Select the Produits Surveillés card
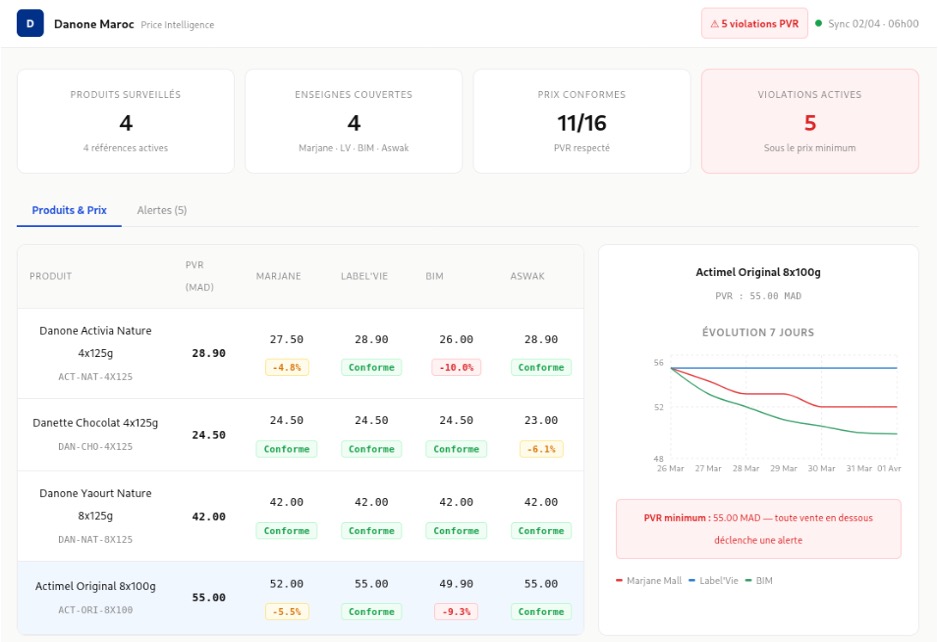Screen dimensions: 938x642 [x=125, y=121]
